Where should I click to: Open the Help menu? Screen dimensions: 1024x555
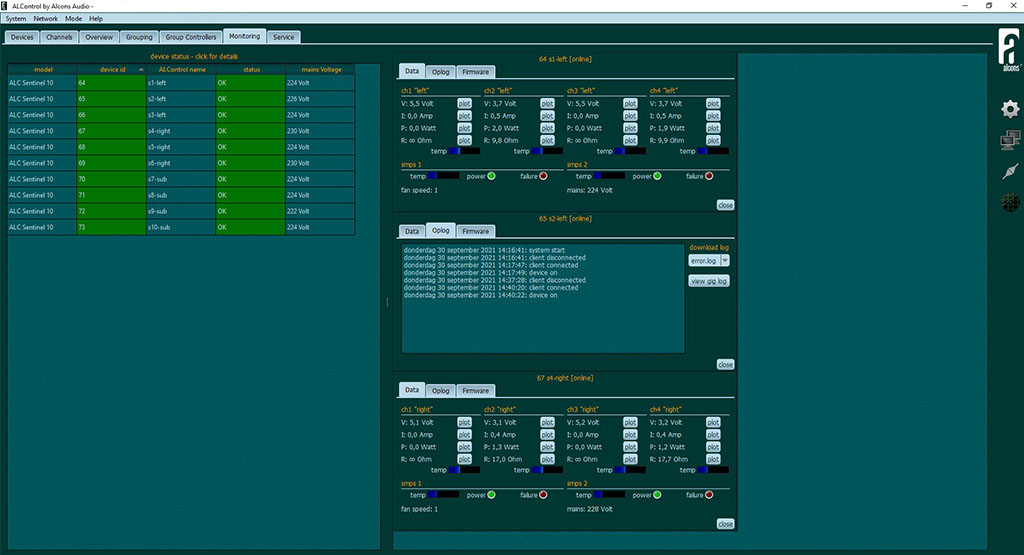click(x=96, y=18)
